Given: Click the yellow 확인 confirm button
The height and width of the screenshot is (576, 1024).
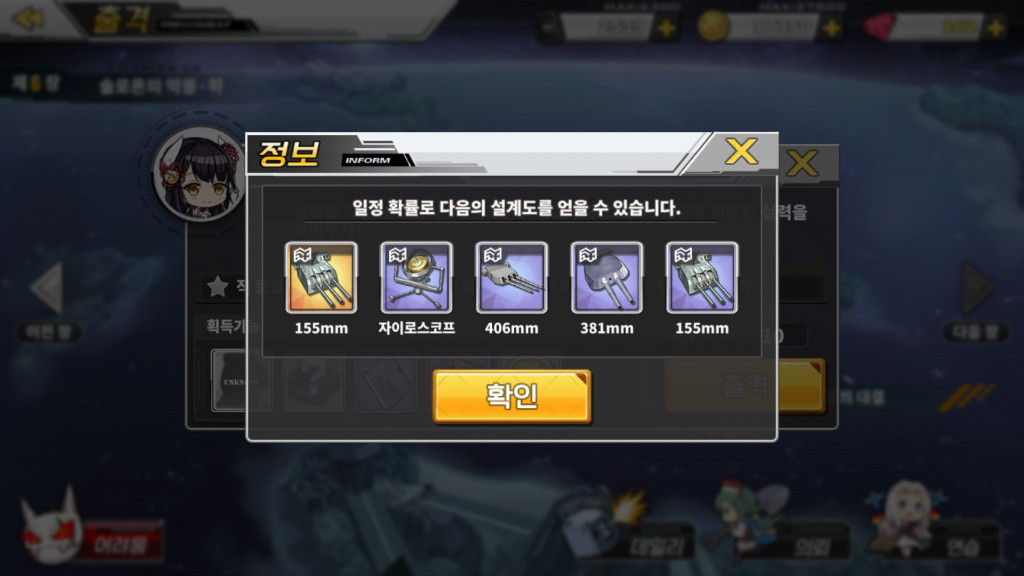Looking at the screenshot, I should [x=512, y=396].
